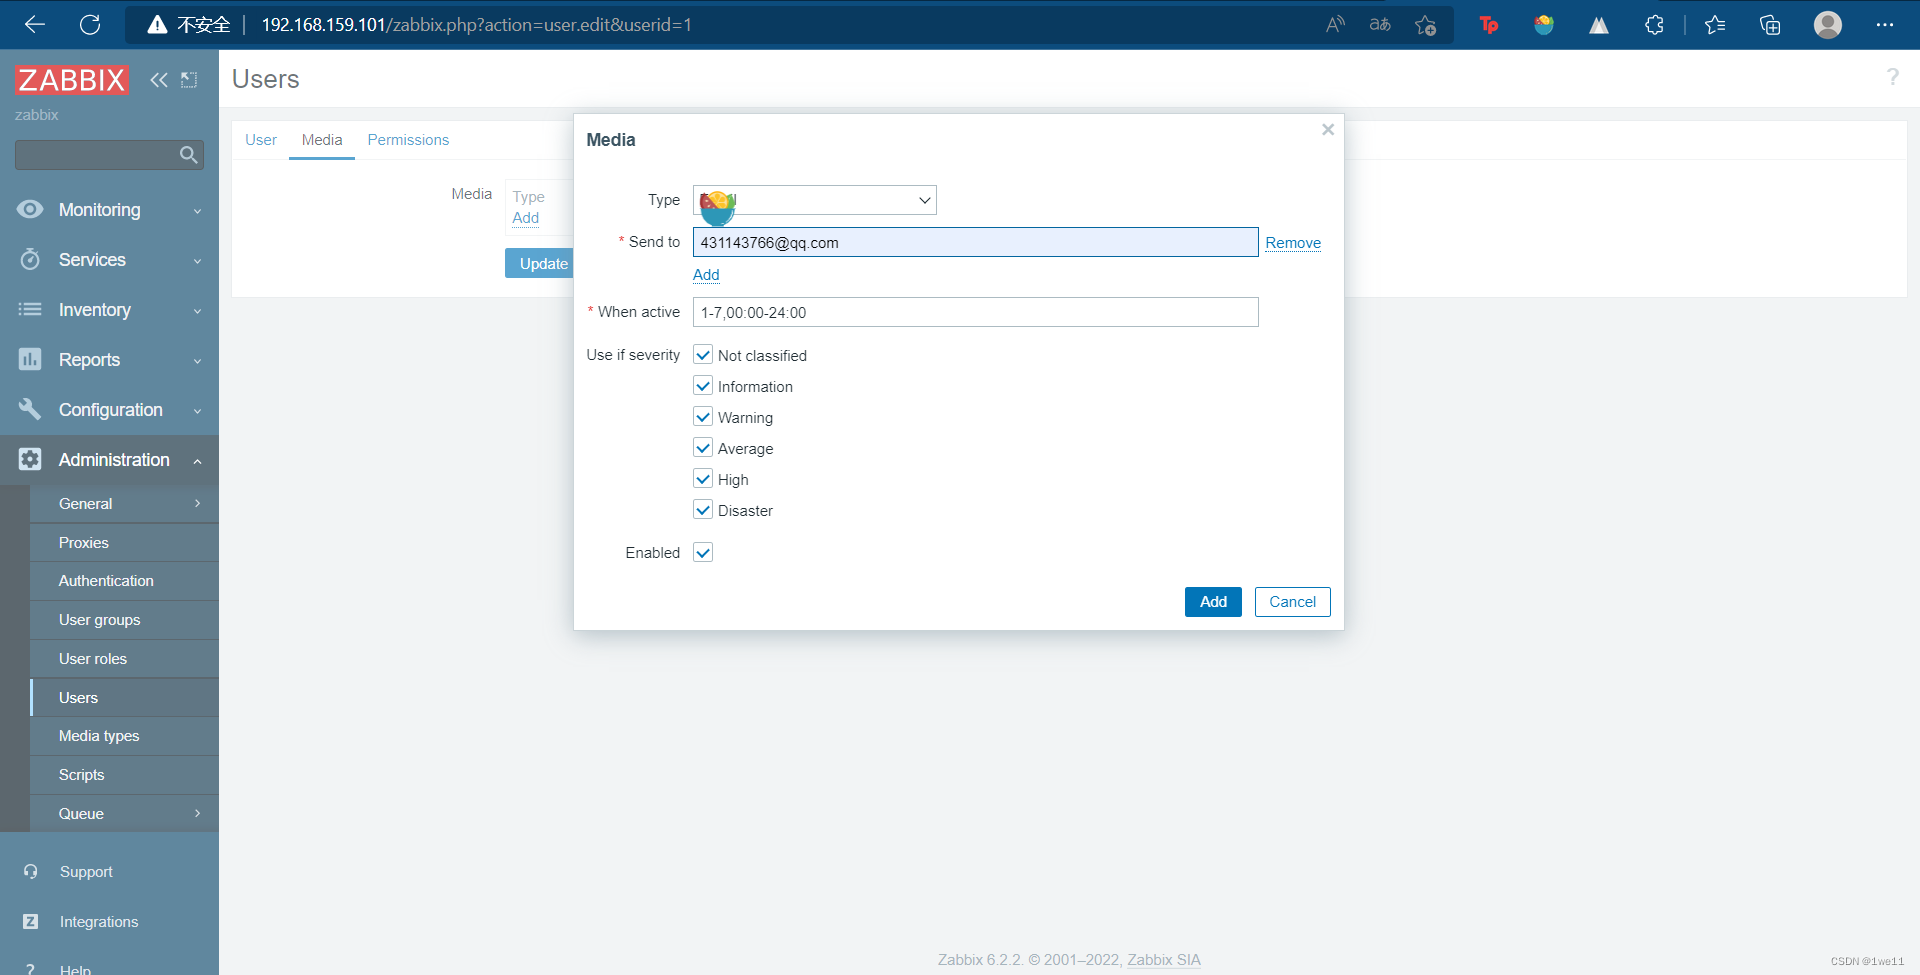Click Add link below Send to

pyautogui.click(x=706, y=275)
